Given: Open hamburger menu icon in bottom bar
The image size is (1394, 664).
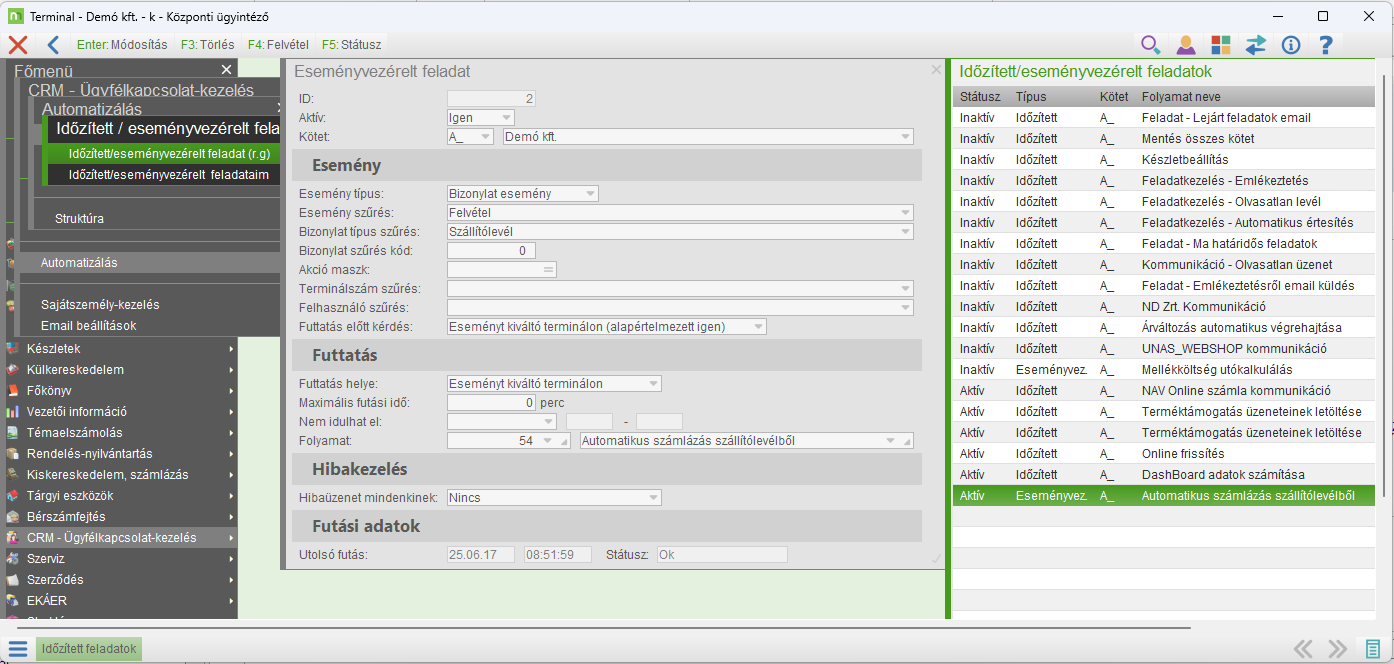Looking at the screenshot, I should pyautogui.click(x=18, y=649).
